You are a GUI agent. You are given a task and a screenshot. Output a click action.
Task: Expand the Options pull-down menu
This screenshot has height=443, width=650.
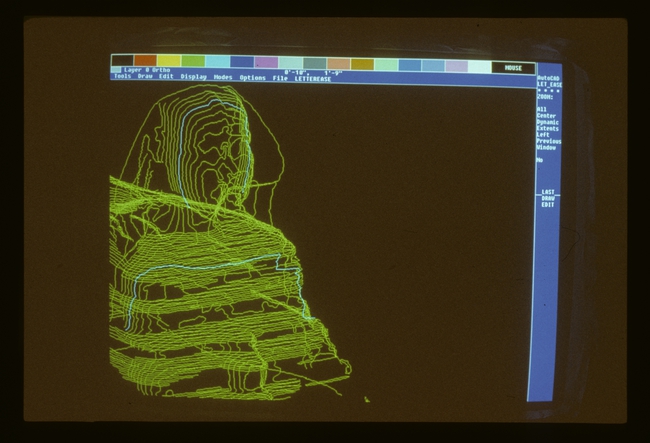tap(252, 77)
